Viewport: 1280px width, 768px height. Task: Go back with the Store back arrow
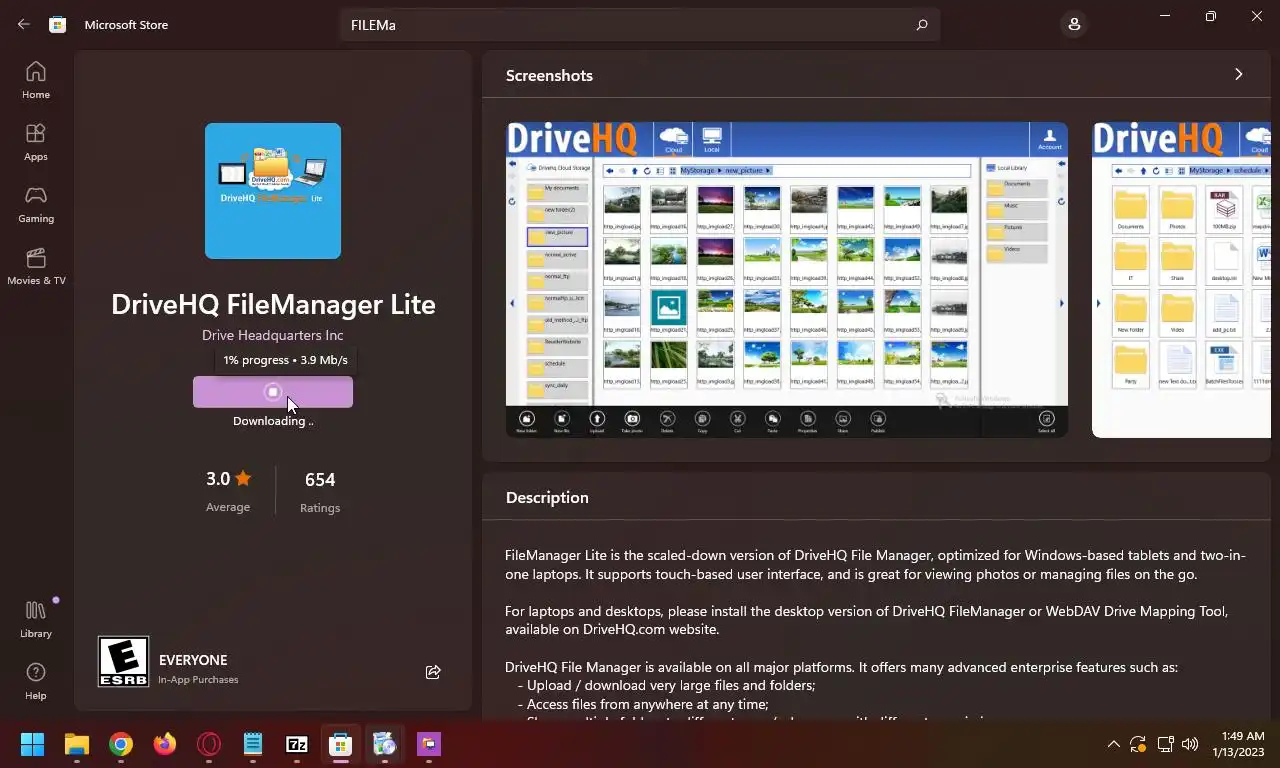click(x=24, y=25)
